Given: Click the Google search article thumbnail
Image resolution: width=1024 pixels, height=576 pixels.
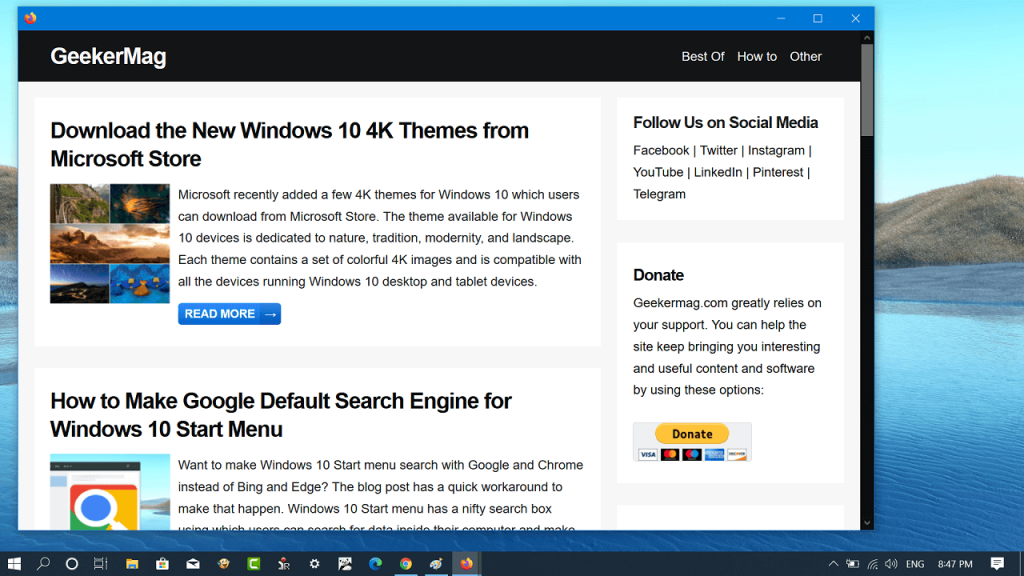Looking at the screenshot, I should point(110,492).
